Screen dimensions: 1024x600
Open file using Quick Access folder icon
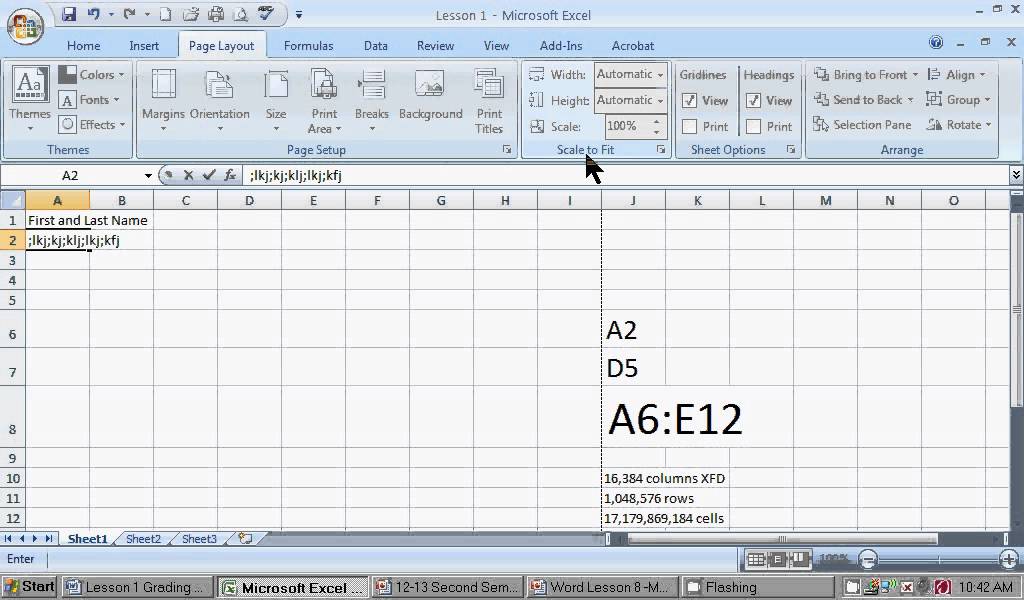pos(191,14)
